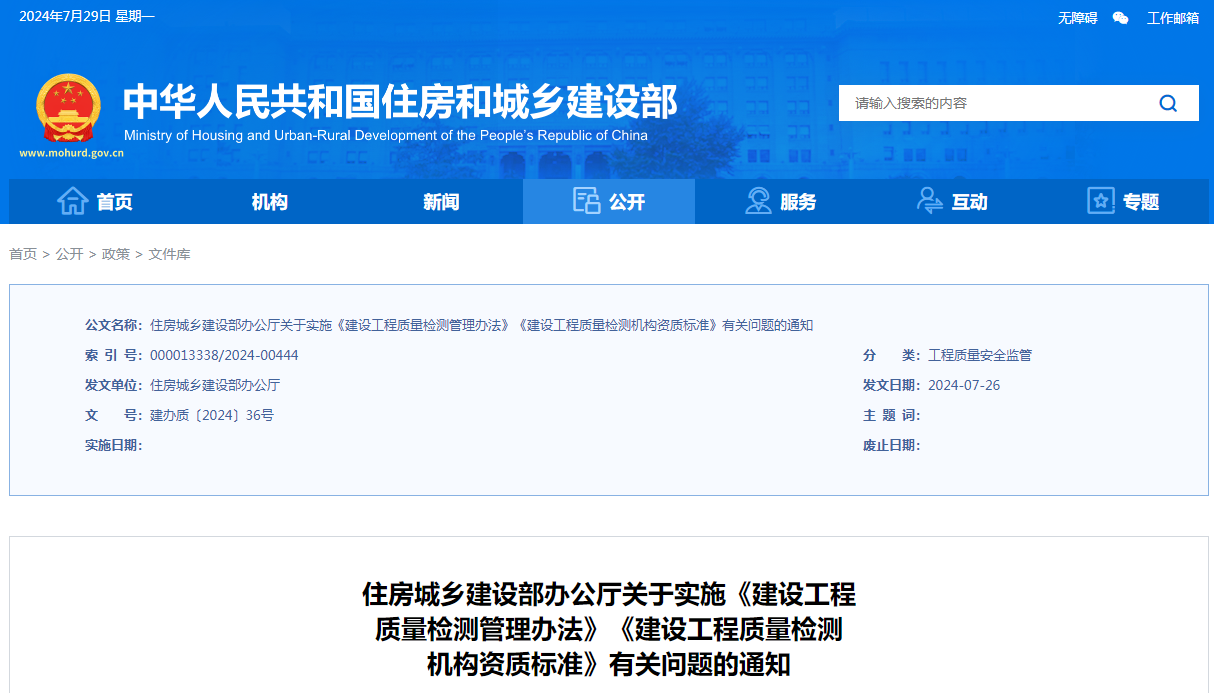Viewport: 1214px width, 693px height.
Task: Open the 专题 navigation label
Action: click(1141, 202)
